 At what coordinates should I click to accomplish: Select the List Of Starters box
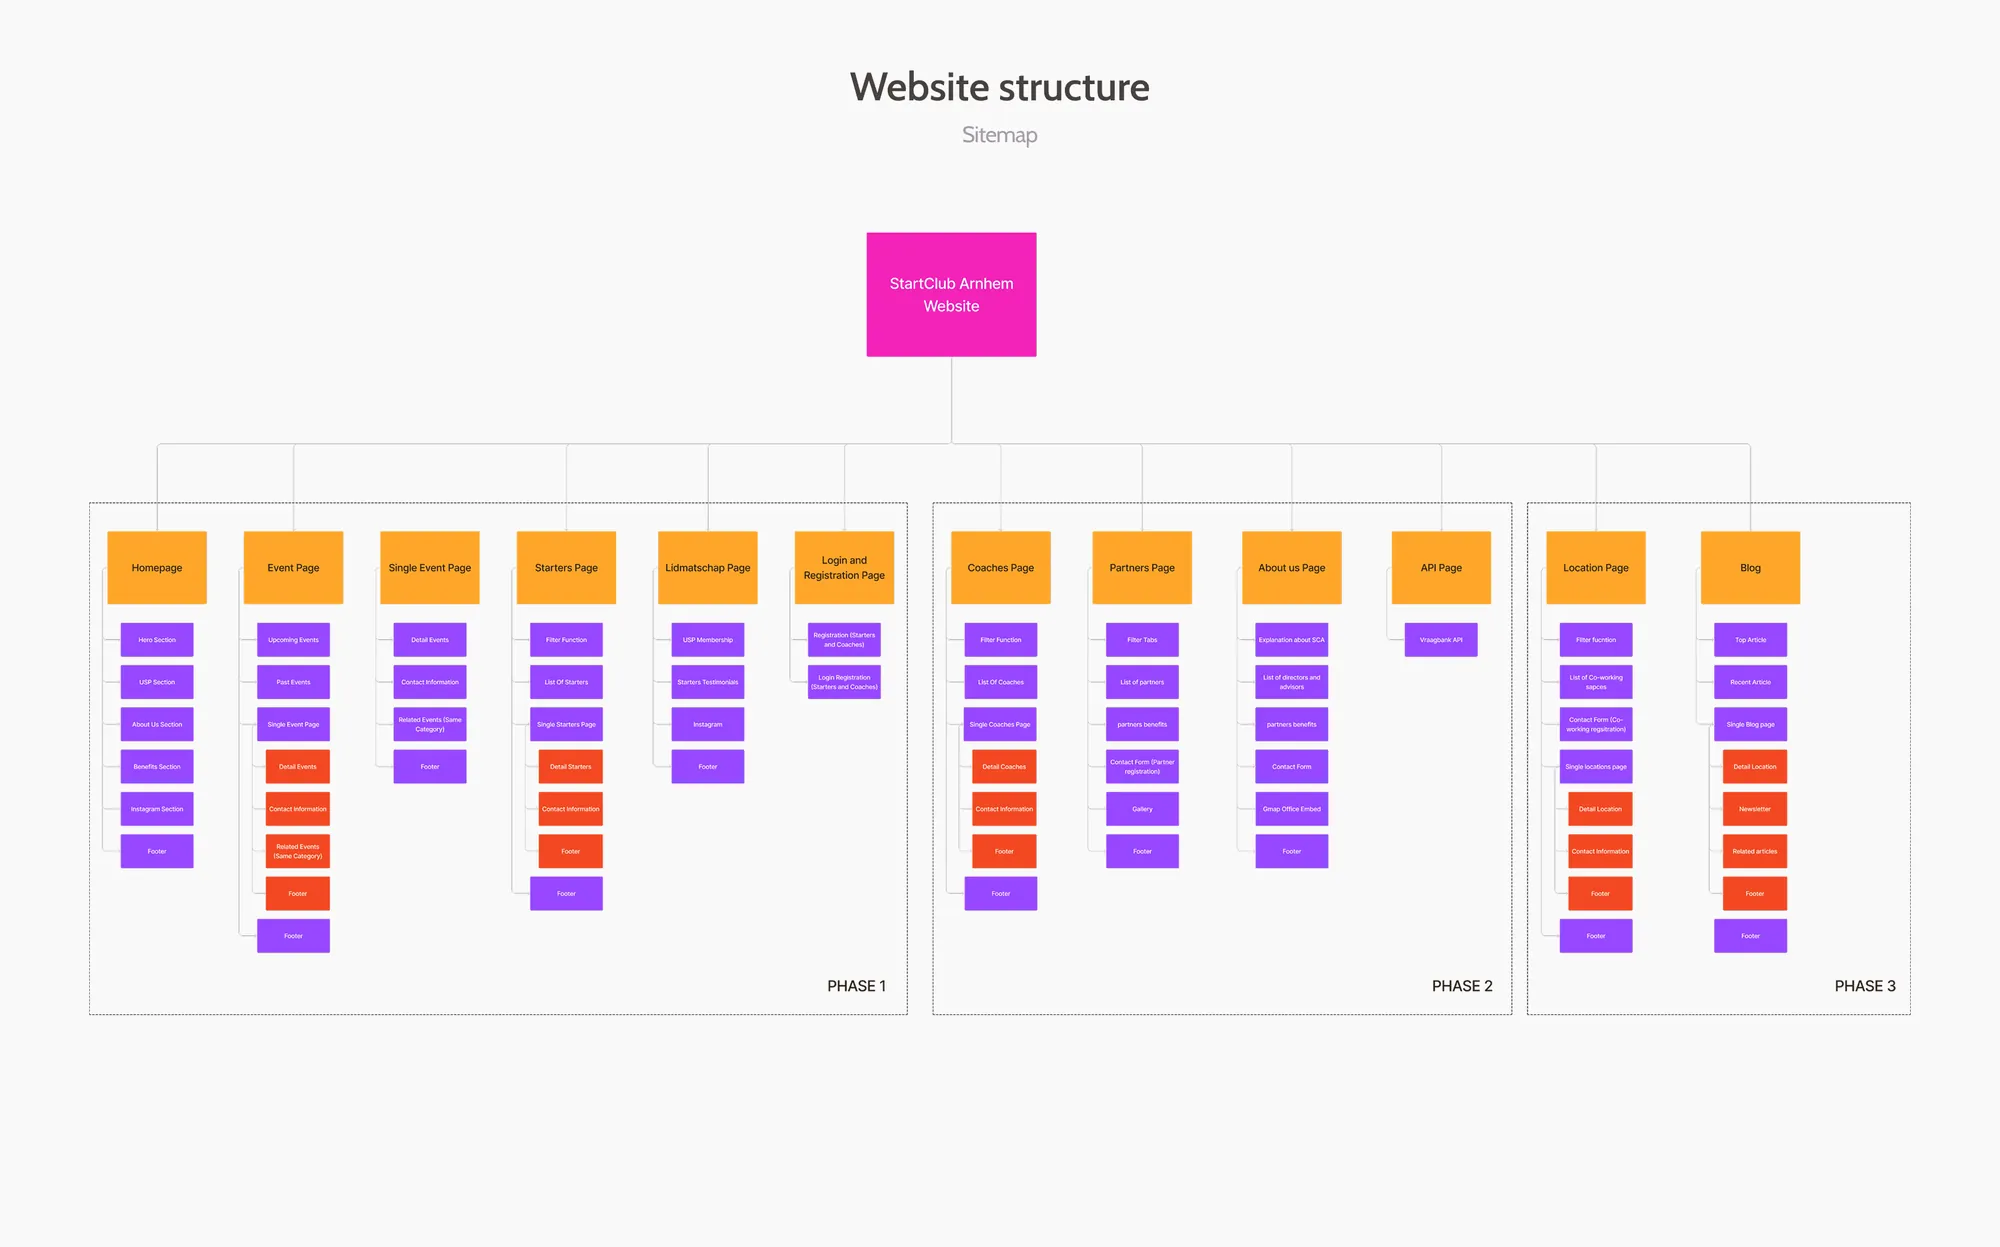[566, 682]
